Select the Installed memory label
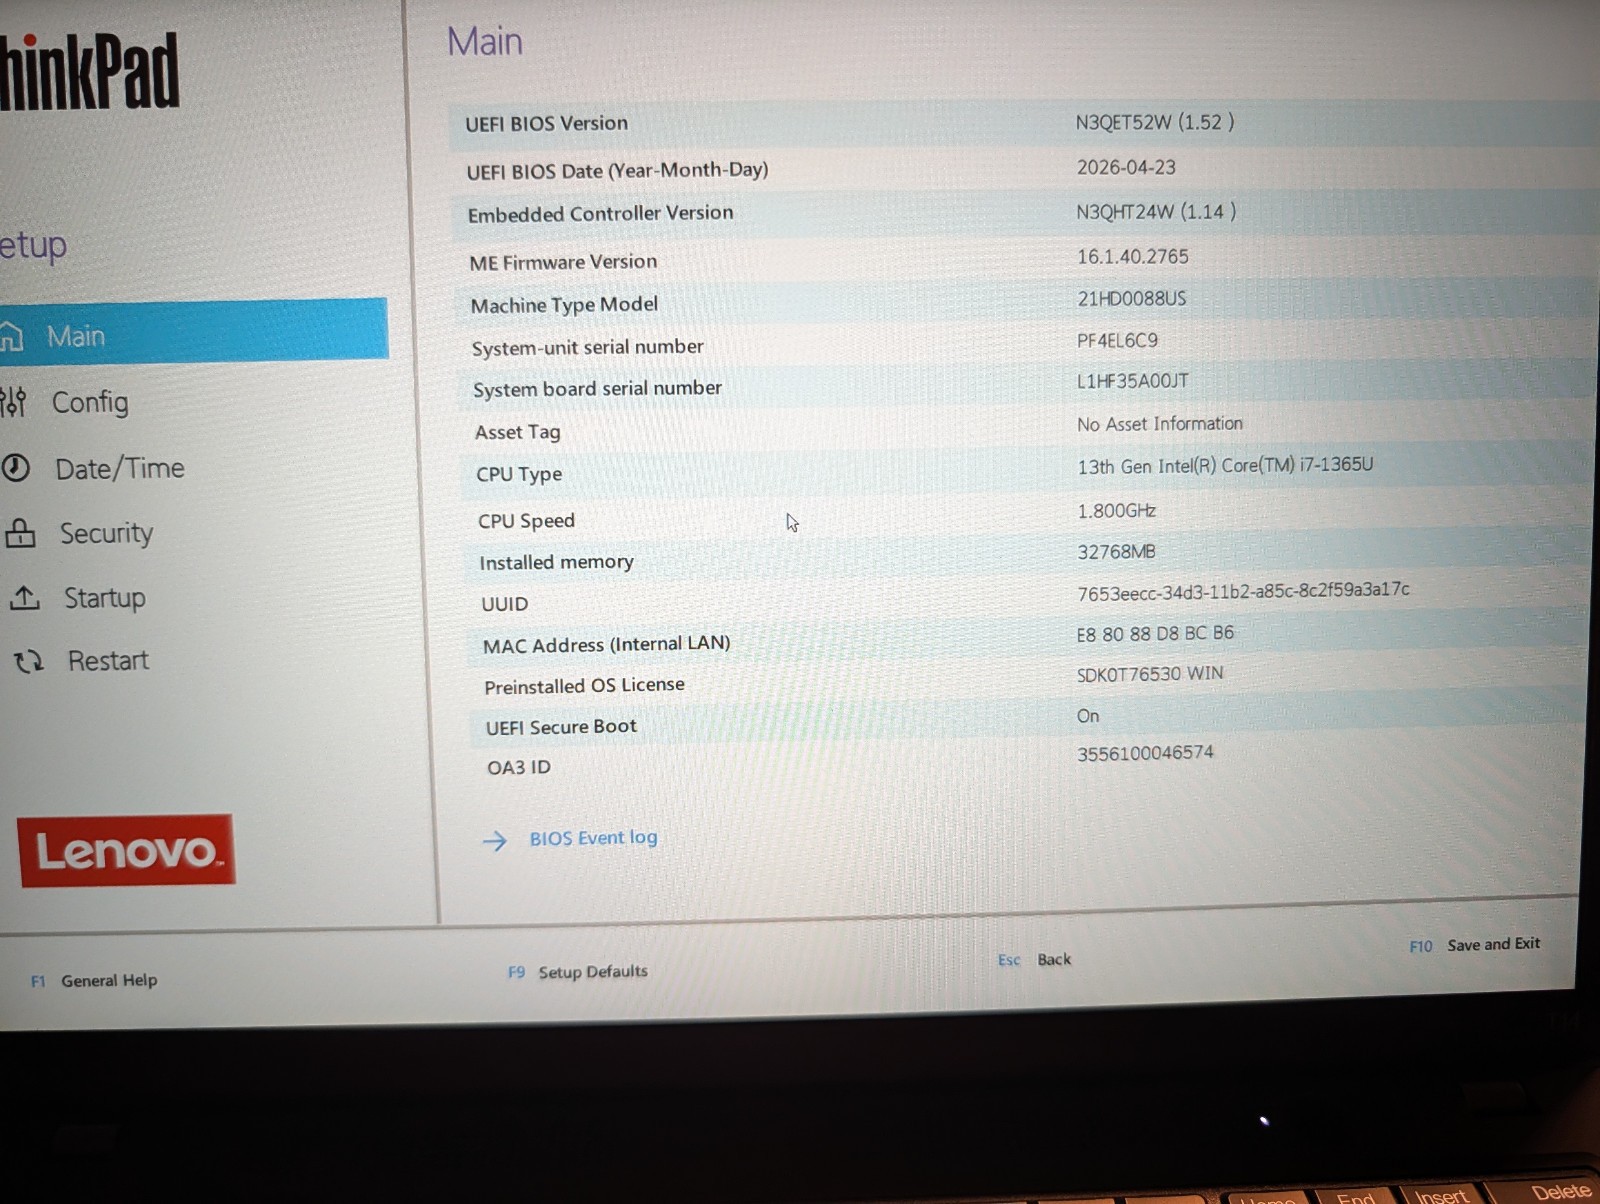 [556, 563]
